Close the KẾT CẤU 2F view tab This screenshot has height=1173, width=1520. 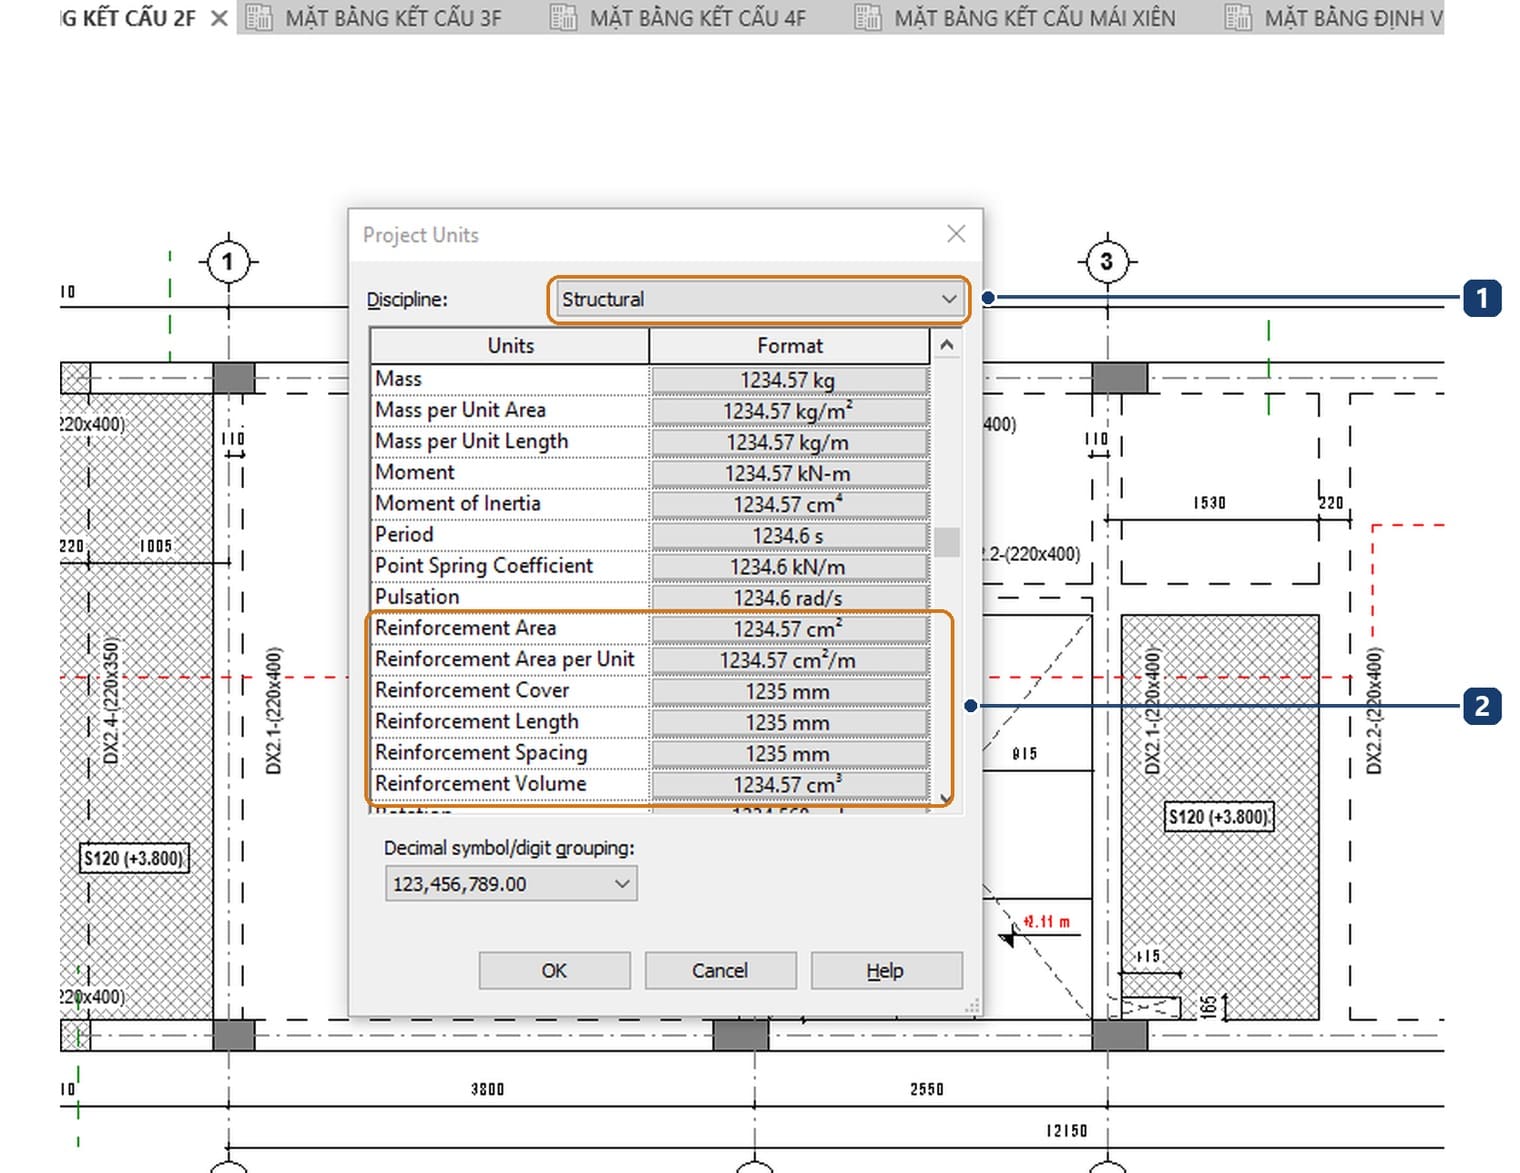(x=219, y=18)
